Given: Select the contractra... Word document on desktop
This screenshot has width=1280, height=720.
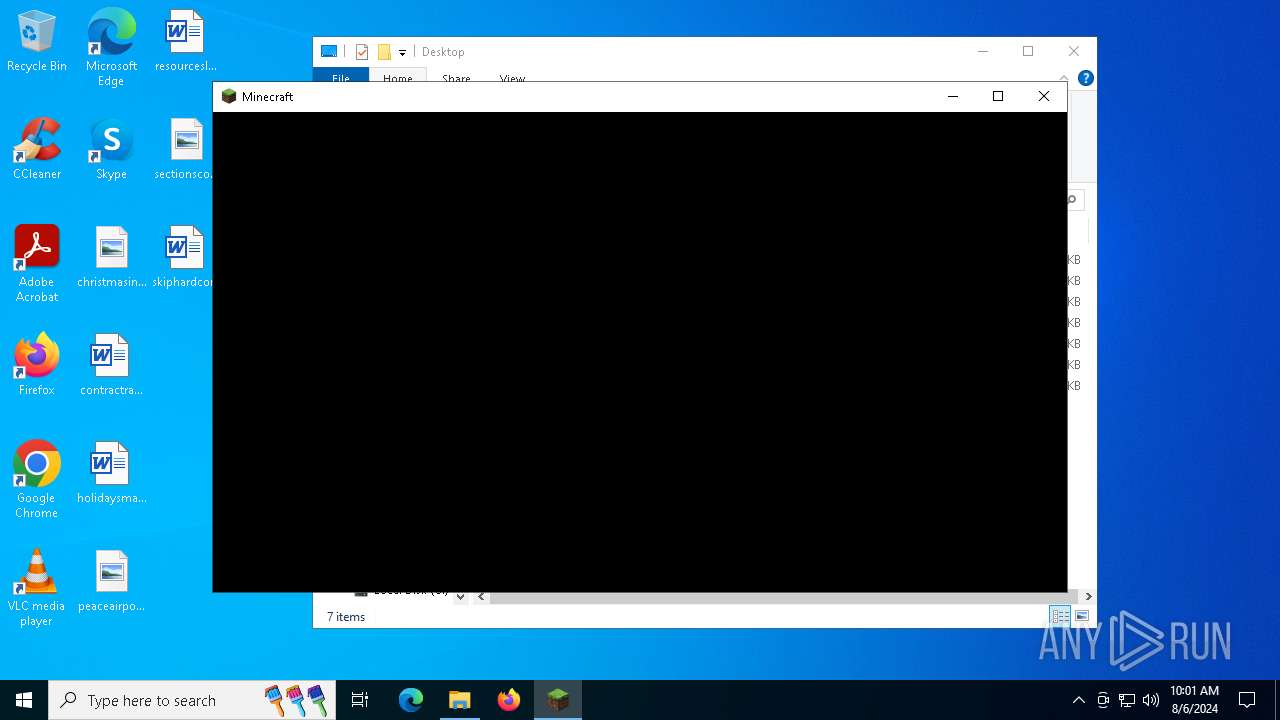Looking at the screenshot, I should pyautogui.click(x=111, y=365).
